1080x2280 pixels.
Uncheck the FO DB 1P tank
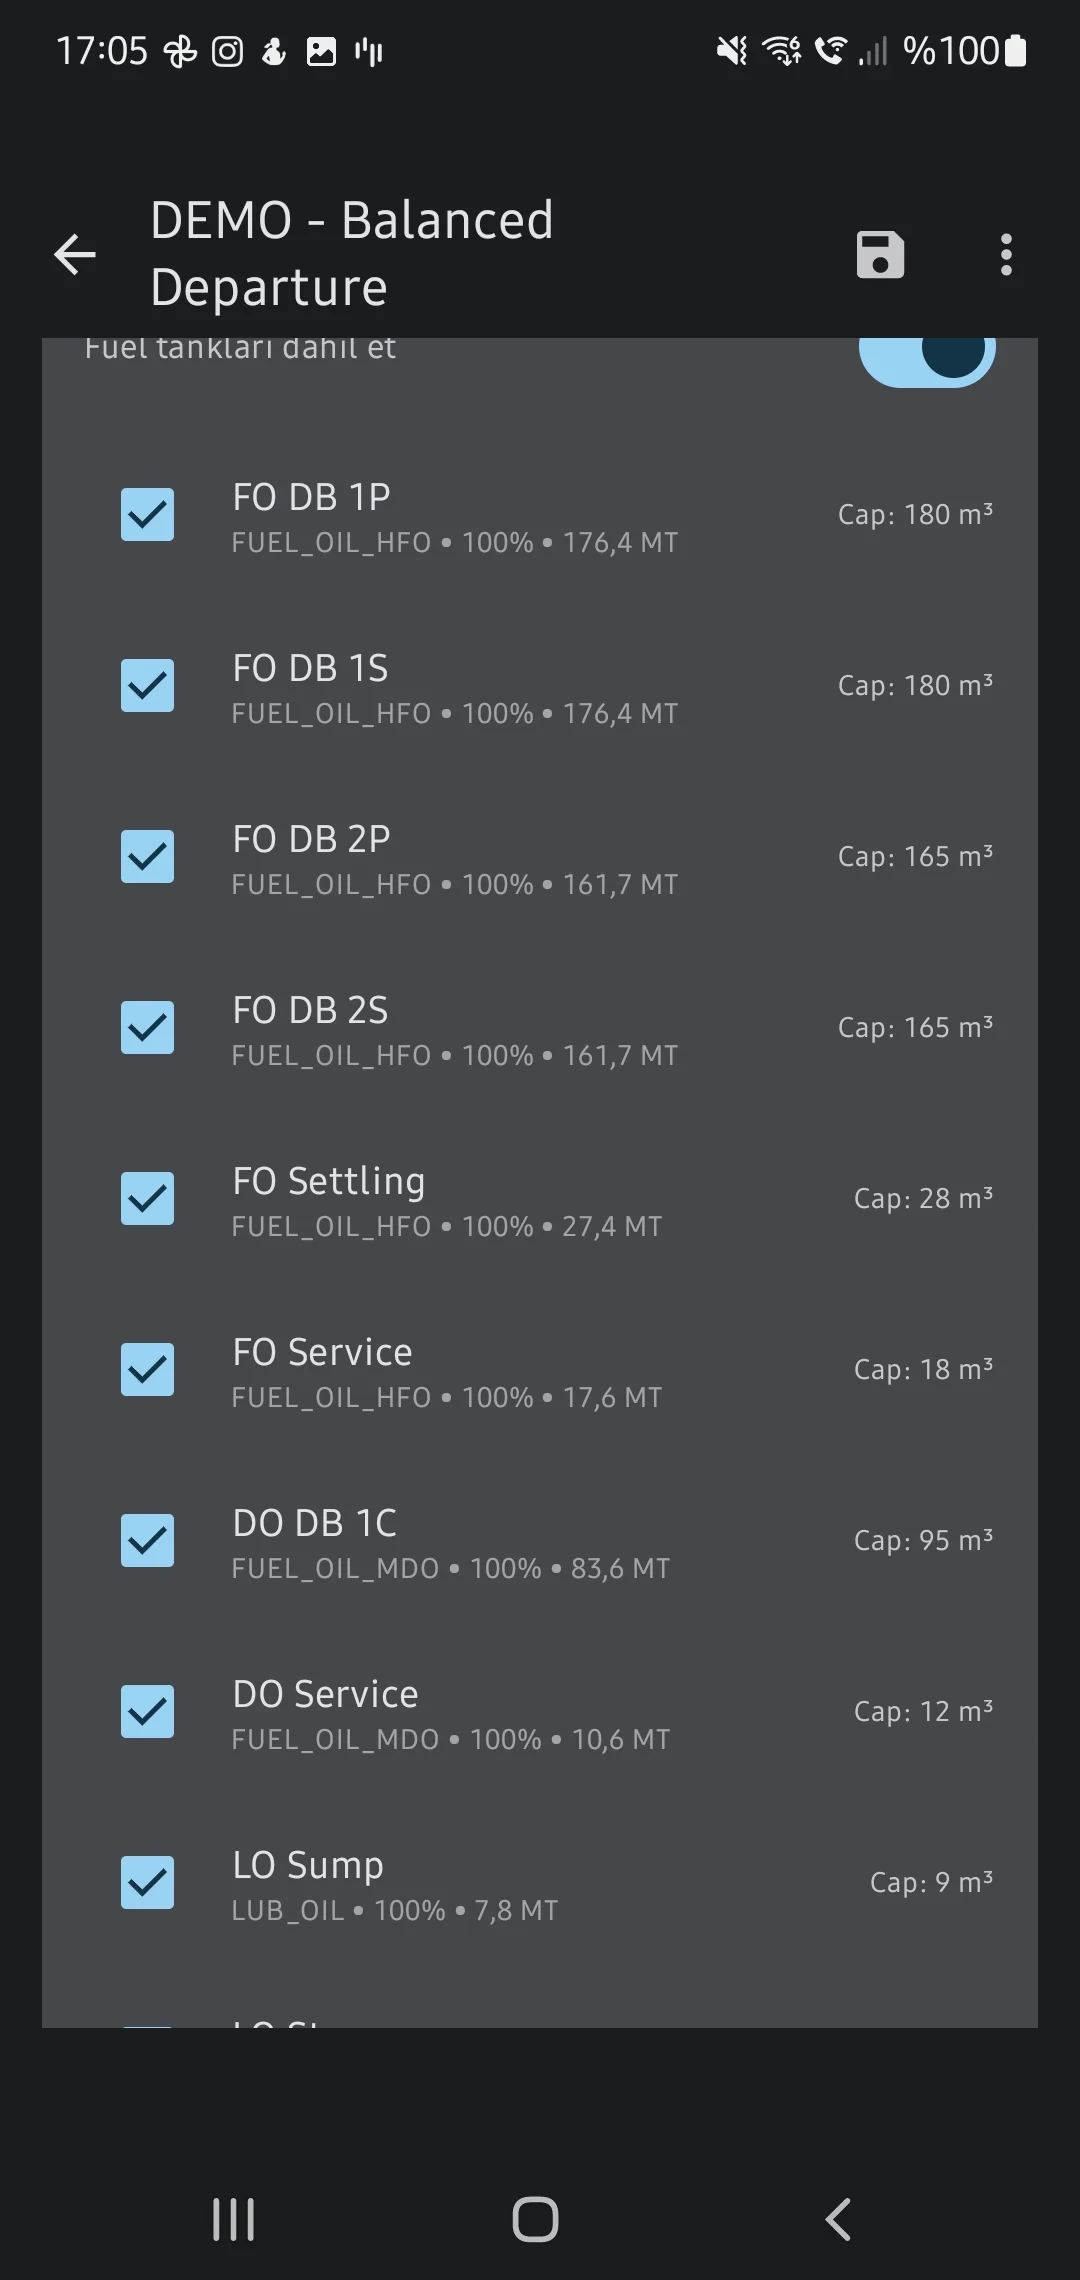(x=147, y=515)
